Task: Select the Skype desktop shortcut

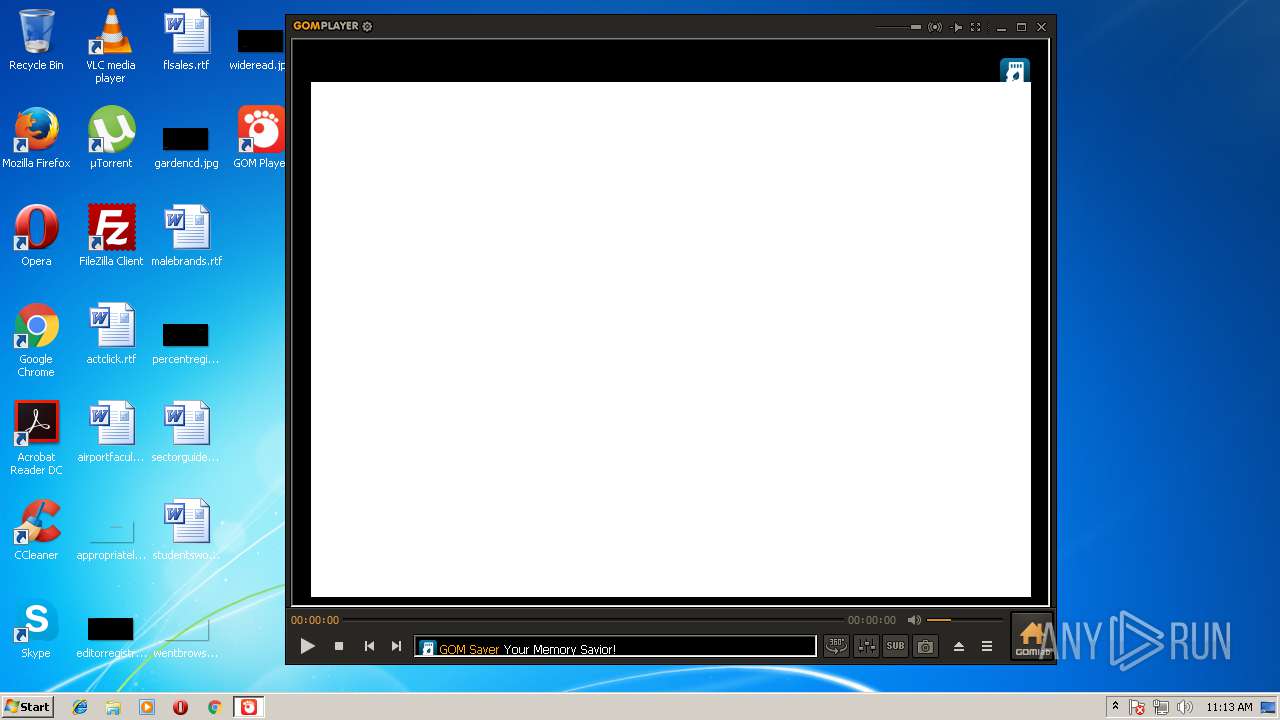Action: pyautogui.click(x=36, y=628)
